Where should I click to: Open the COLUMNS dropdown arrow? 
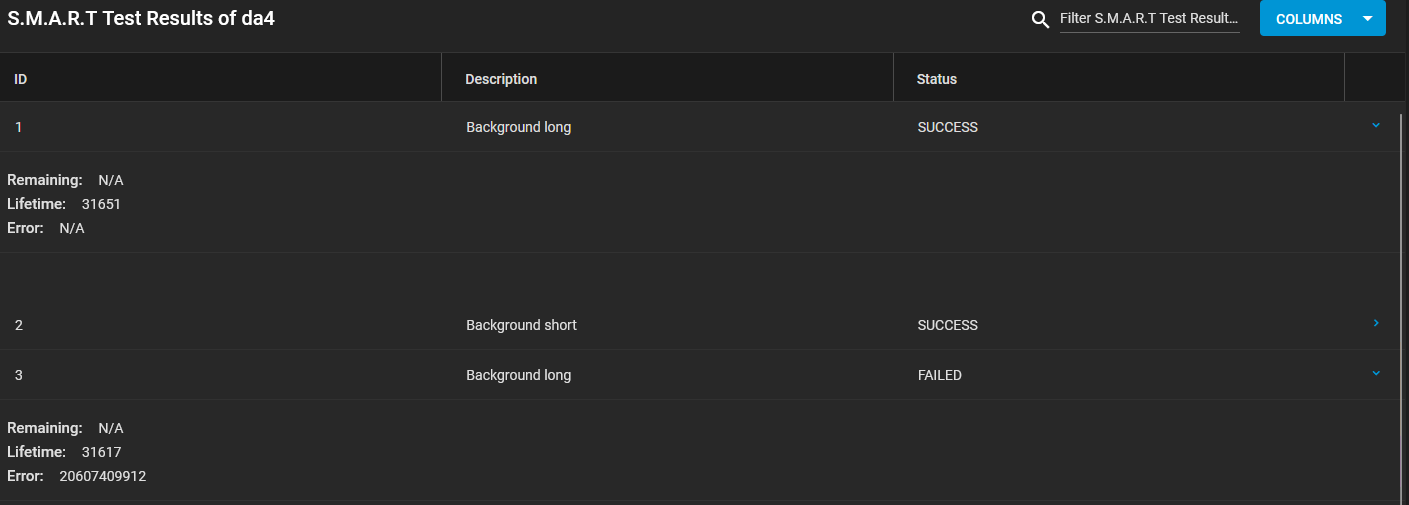(1368, 19)
